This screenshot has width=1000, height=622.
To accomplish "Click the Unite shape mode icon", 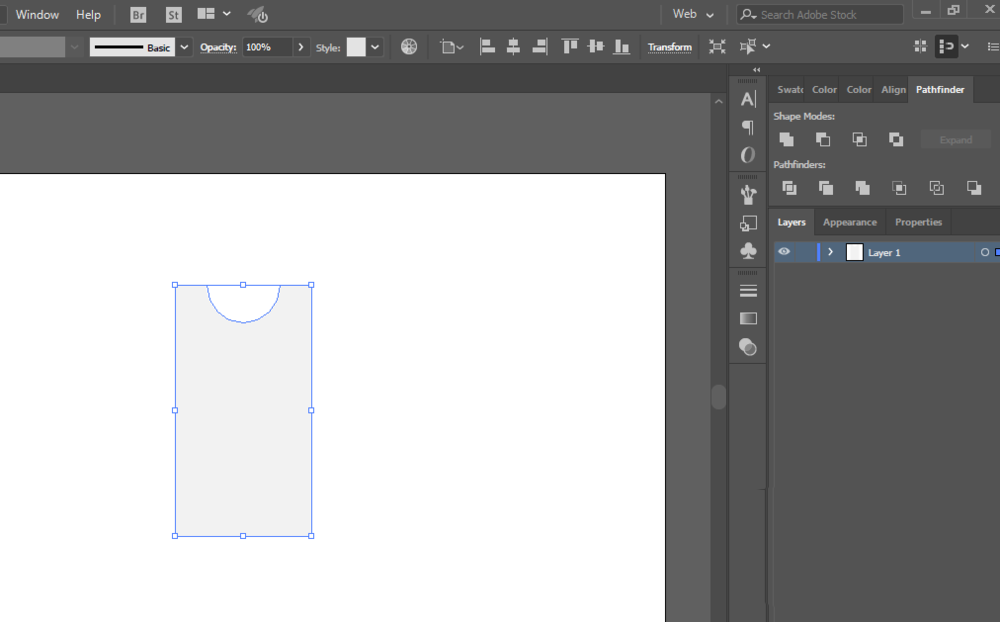I will (787, 140).
